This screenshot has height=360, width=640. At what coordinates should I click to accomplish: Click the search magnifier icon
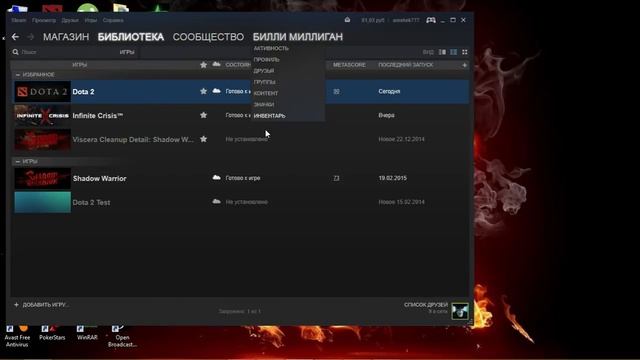pos(16,52)
